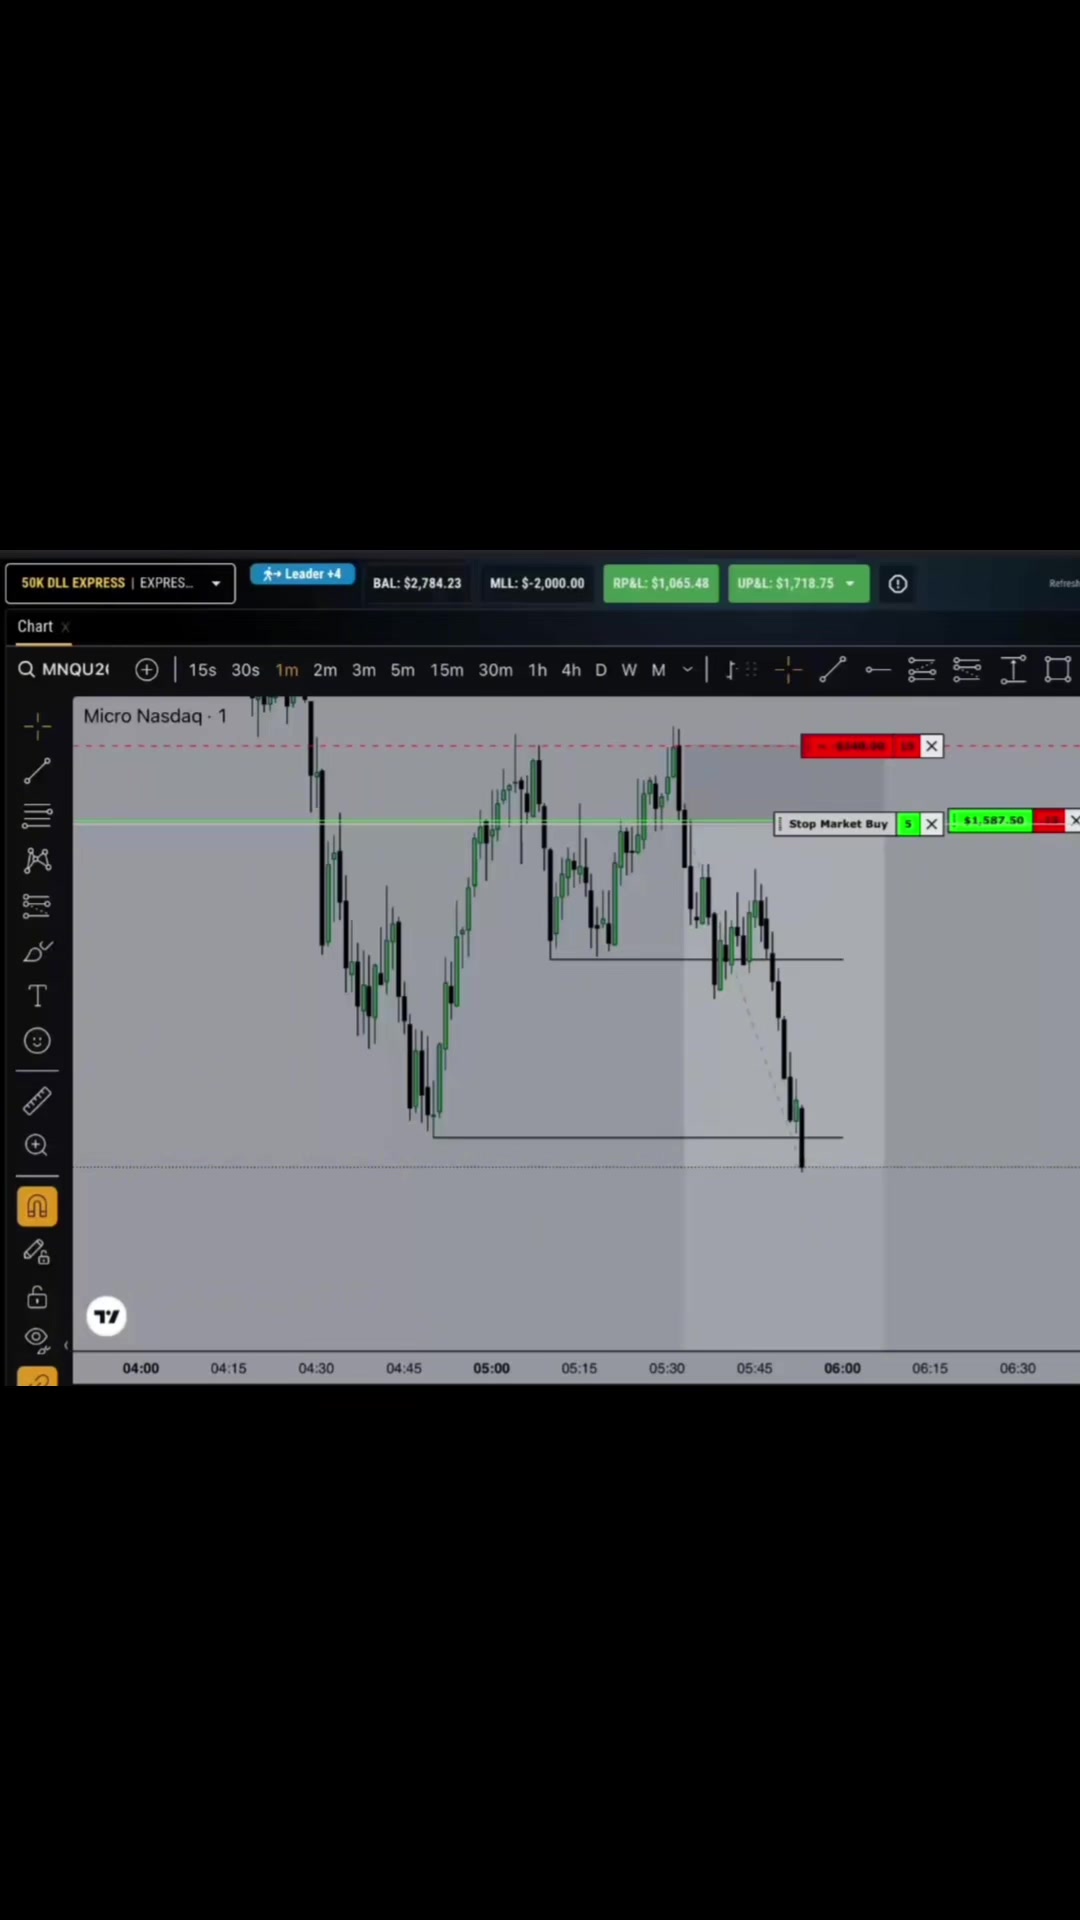Select the W weekly timeframe
Image resolution: width=1080 pixels, height=1920 pixels.
click(x=629, y=670)
